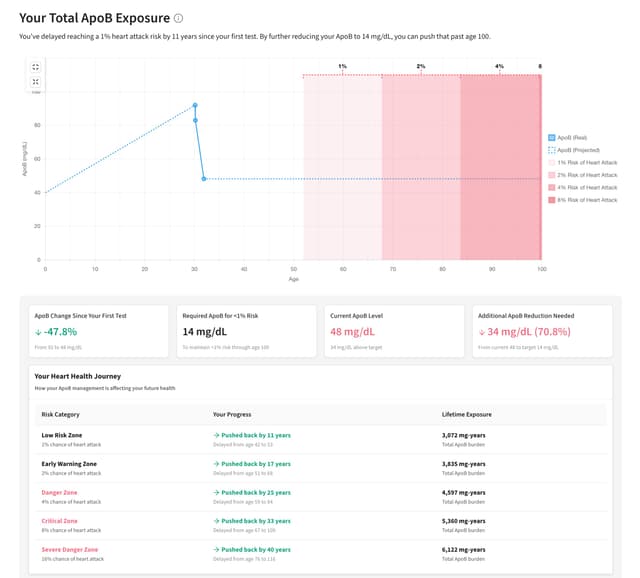The height and width of the screenshot is (578, 640).
Task: Click the lower chart zoom control button
Action: click(36, 81)
